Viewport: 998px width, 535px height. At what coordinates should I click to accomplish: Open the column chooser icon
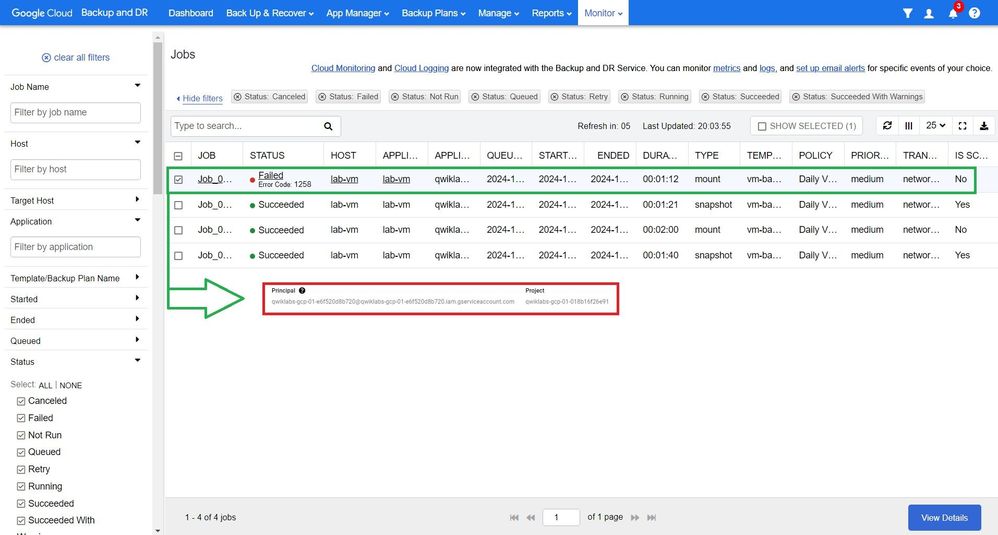click(x=909, y=126)
